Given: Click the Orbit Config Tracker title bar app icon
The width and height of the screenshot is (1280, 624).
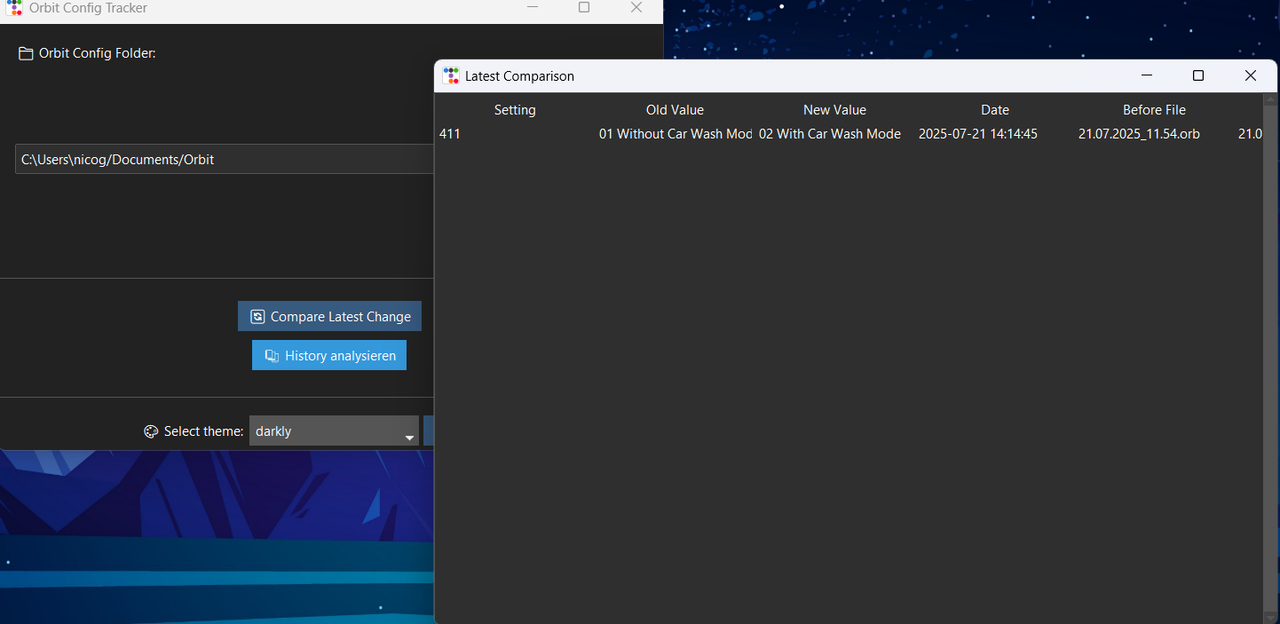Looking at the screenshot, I should pyautogui.click(x=14, y=8).
